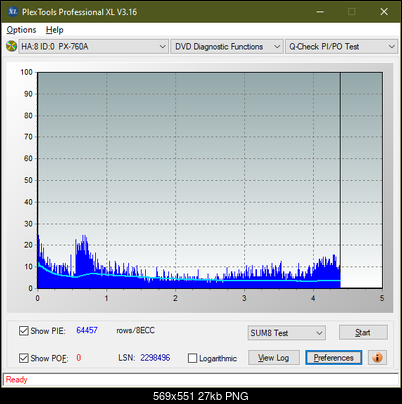Open the Help menu
The image size is (402, 404).
pos(55,30)
